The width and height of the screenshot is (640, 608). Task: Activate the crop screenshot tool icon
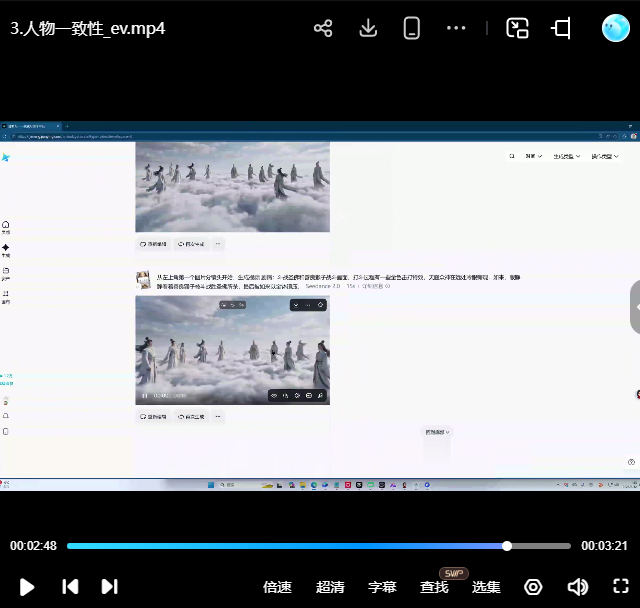(561, 29)
